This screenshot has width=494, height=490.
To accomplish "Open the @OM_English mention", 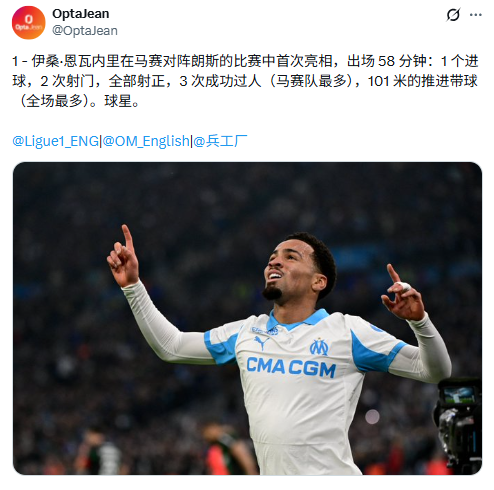I will point(146,141).
